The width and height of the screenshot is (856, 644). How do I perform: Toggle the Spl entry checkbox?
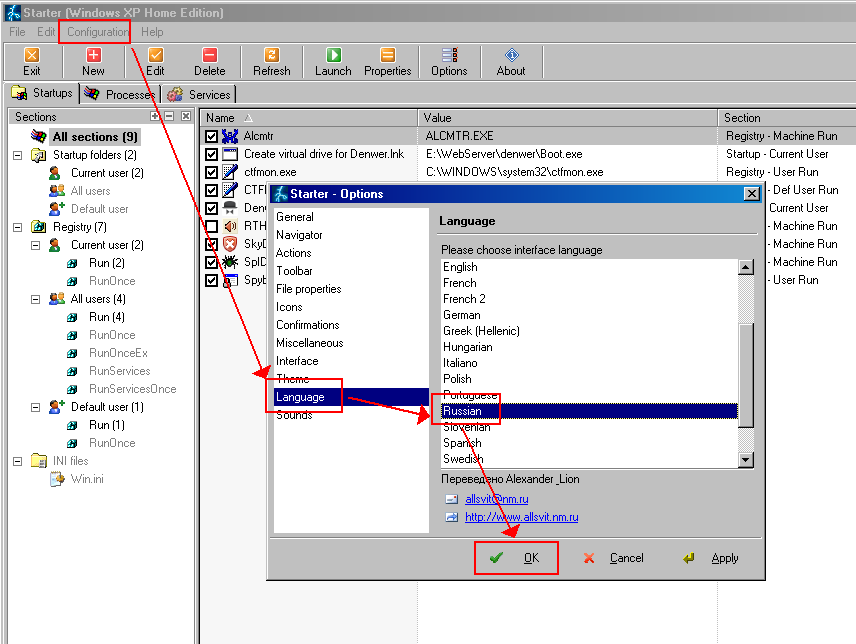[212, 262]
